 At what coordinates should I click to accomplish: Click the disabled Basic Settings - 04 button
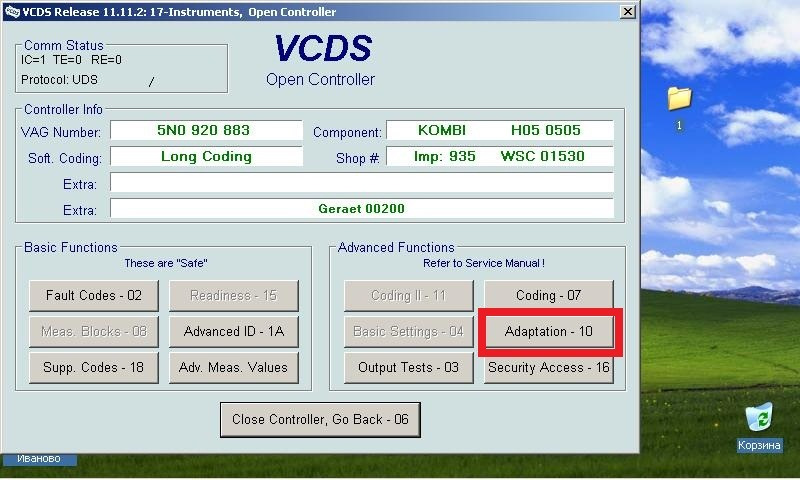click(x=409, y=332)
